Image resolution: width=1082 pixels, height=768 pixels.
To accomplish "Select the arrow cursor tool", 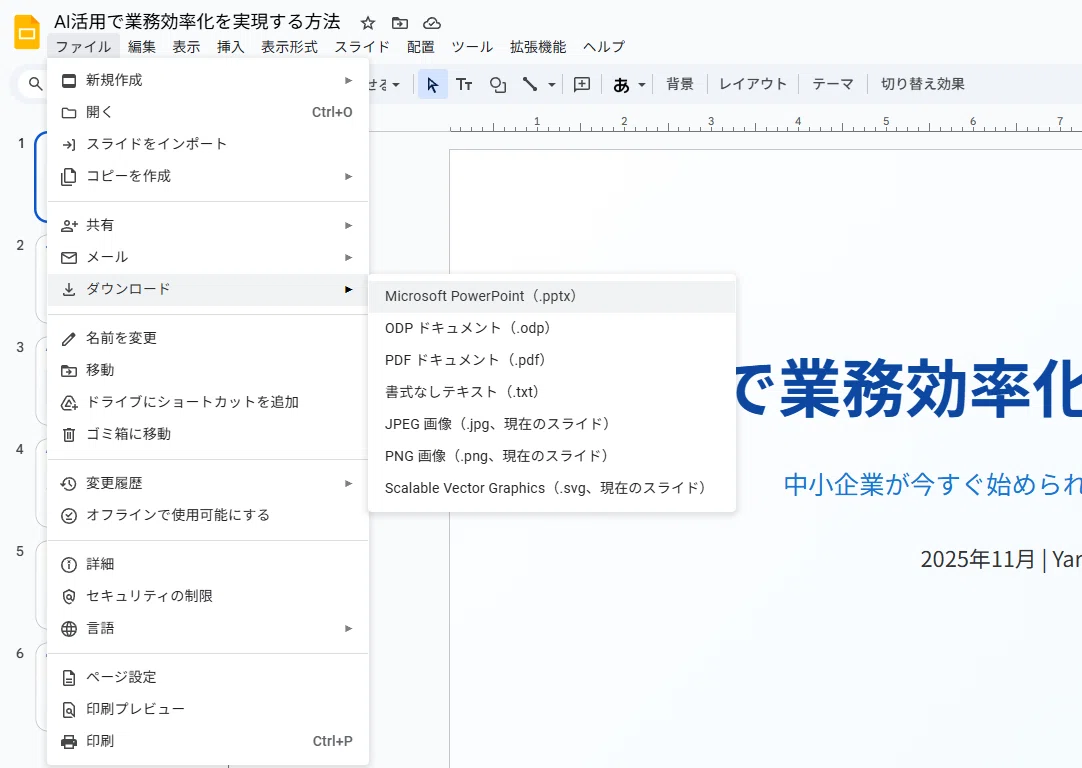I will pyautogui.click(x=433, y=84).
